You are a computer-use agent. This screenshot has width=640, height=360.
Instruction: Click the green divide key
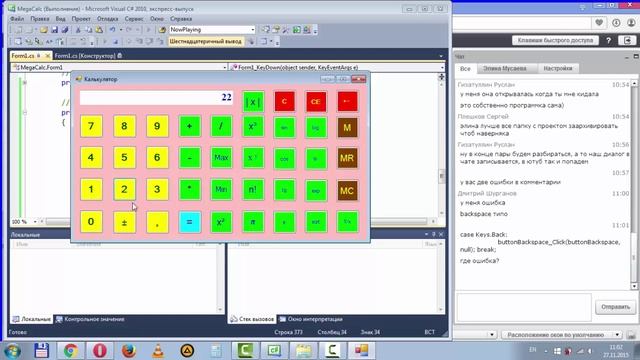(221, 126)
